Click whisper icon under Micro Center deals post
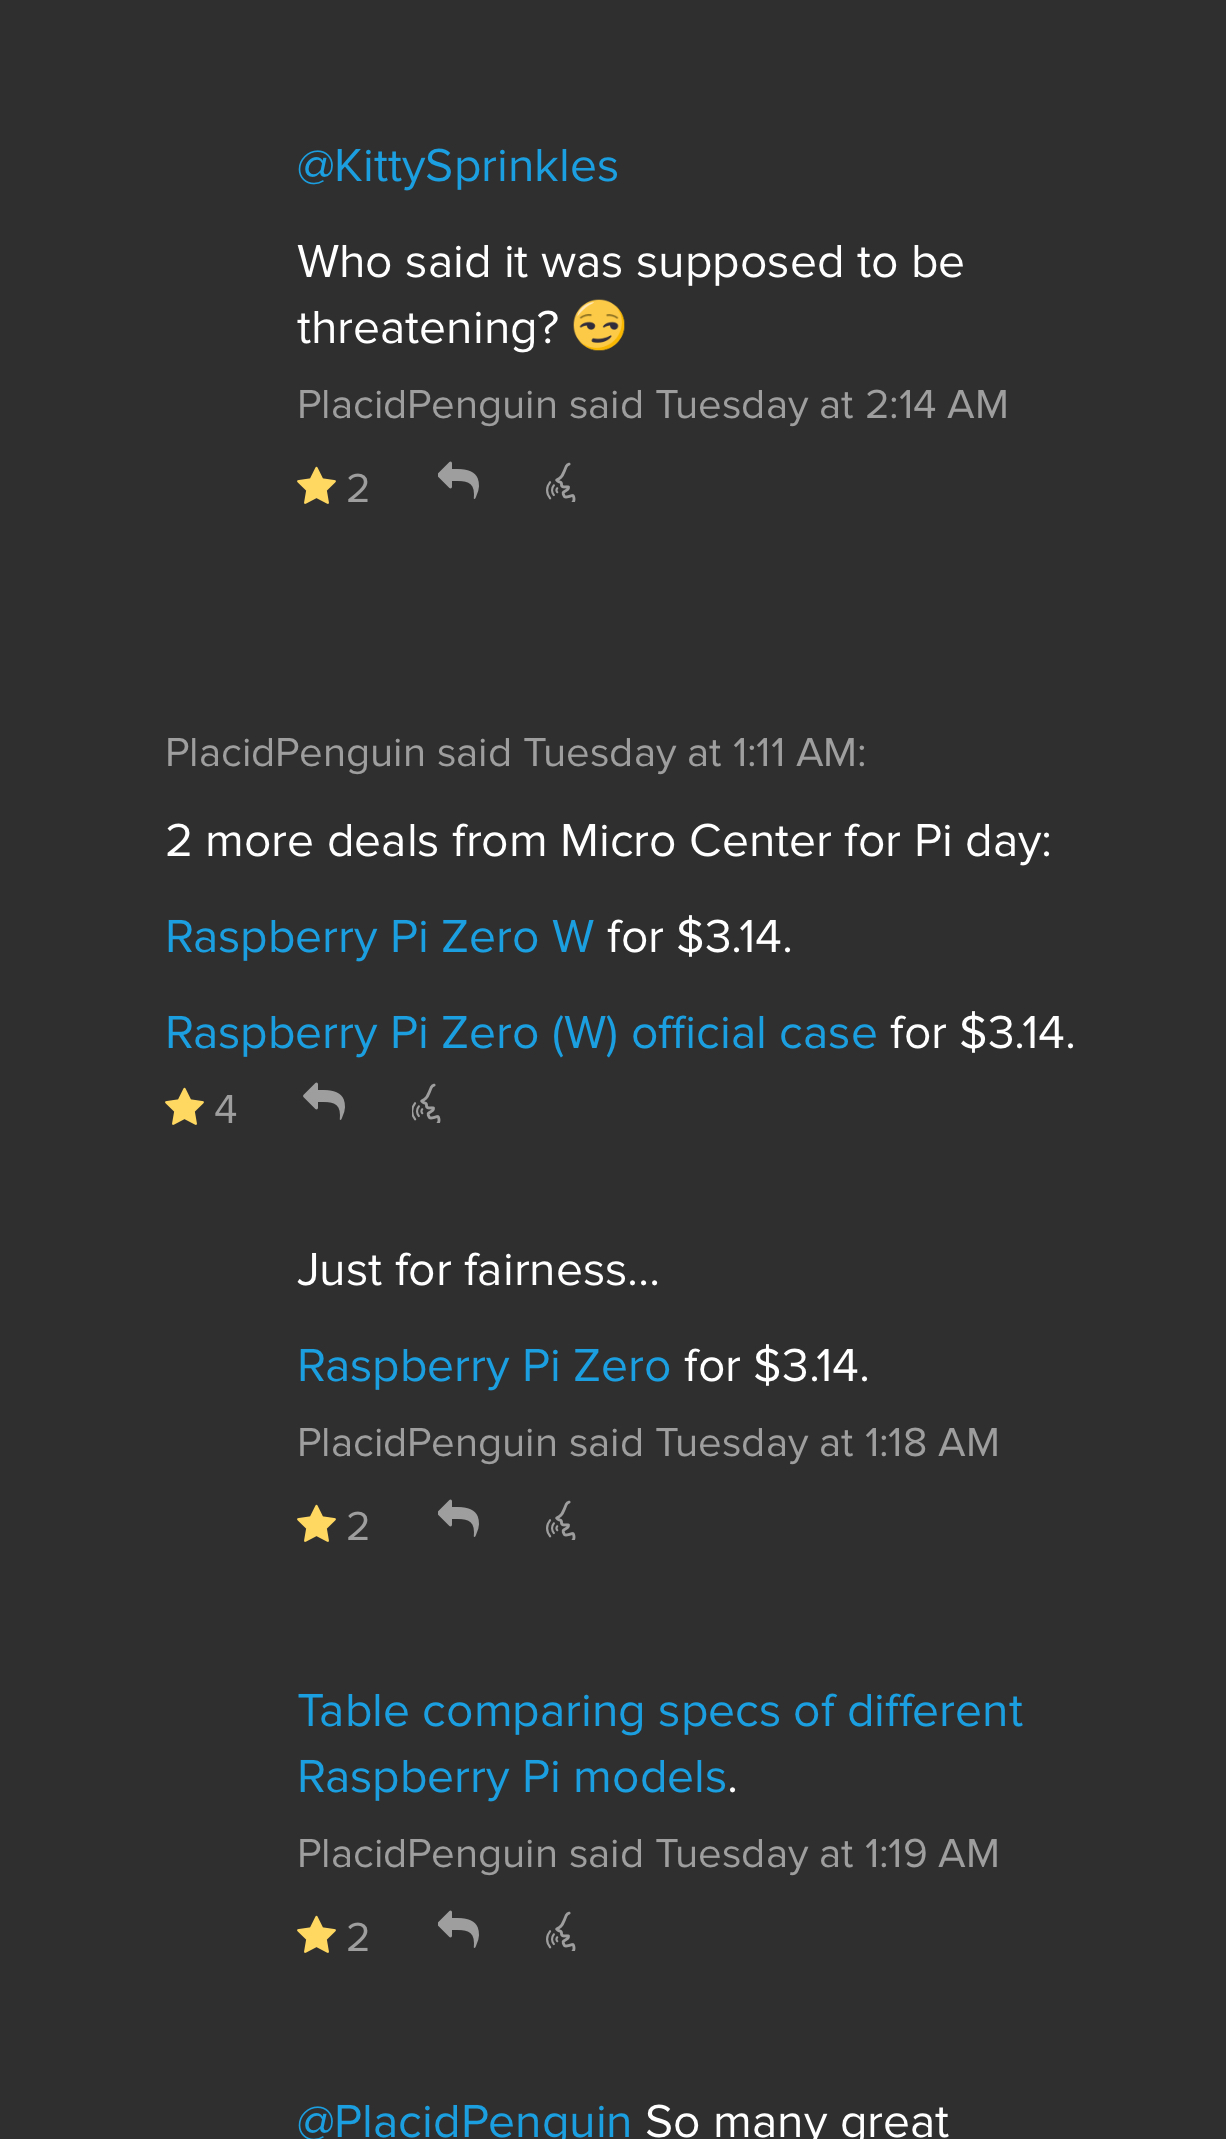 click(x=426, y=1104)
